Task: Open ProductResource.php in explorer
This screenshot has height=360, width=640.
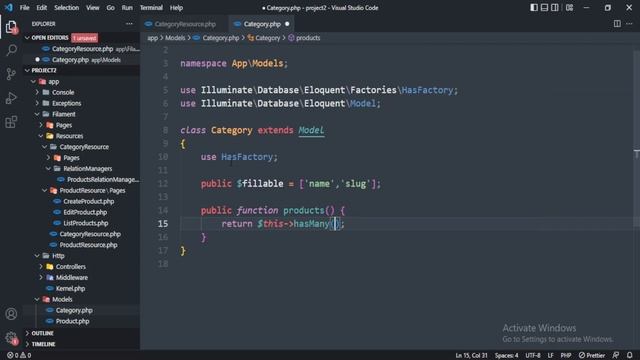Action: [x=88, y=245]
